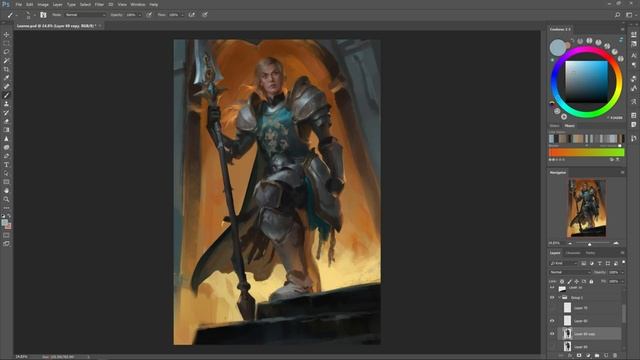Screen dimensions: 640x360
Task: Open the brush preset picker arrow
Action: coord(35,15)
